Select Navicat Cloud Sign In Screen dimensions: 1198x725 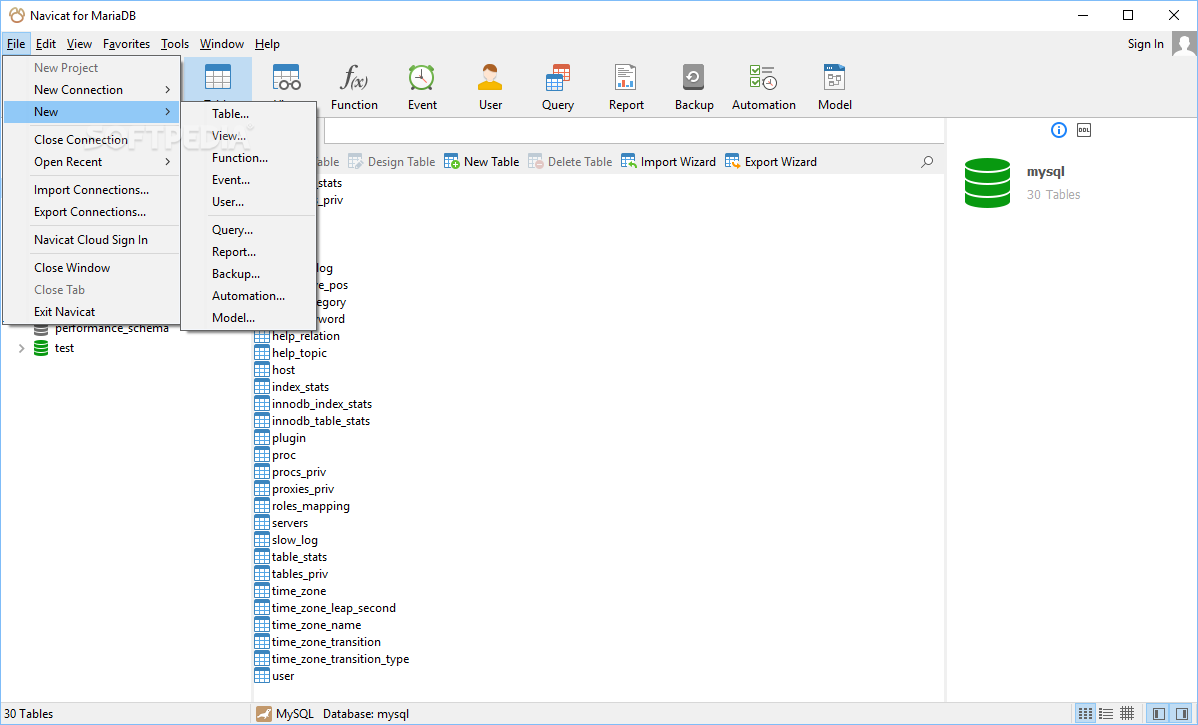[x=92, y=240]
